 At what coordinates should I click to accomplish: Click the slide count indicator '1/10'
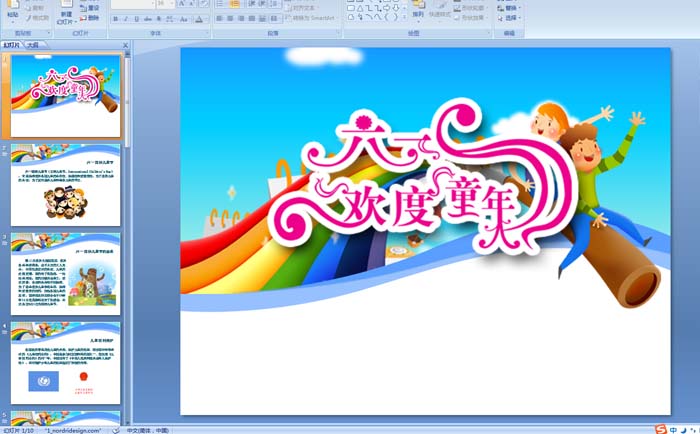click(x=19, y=430)
